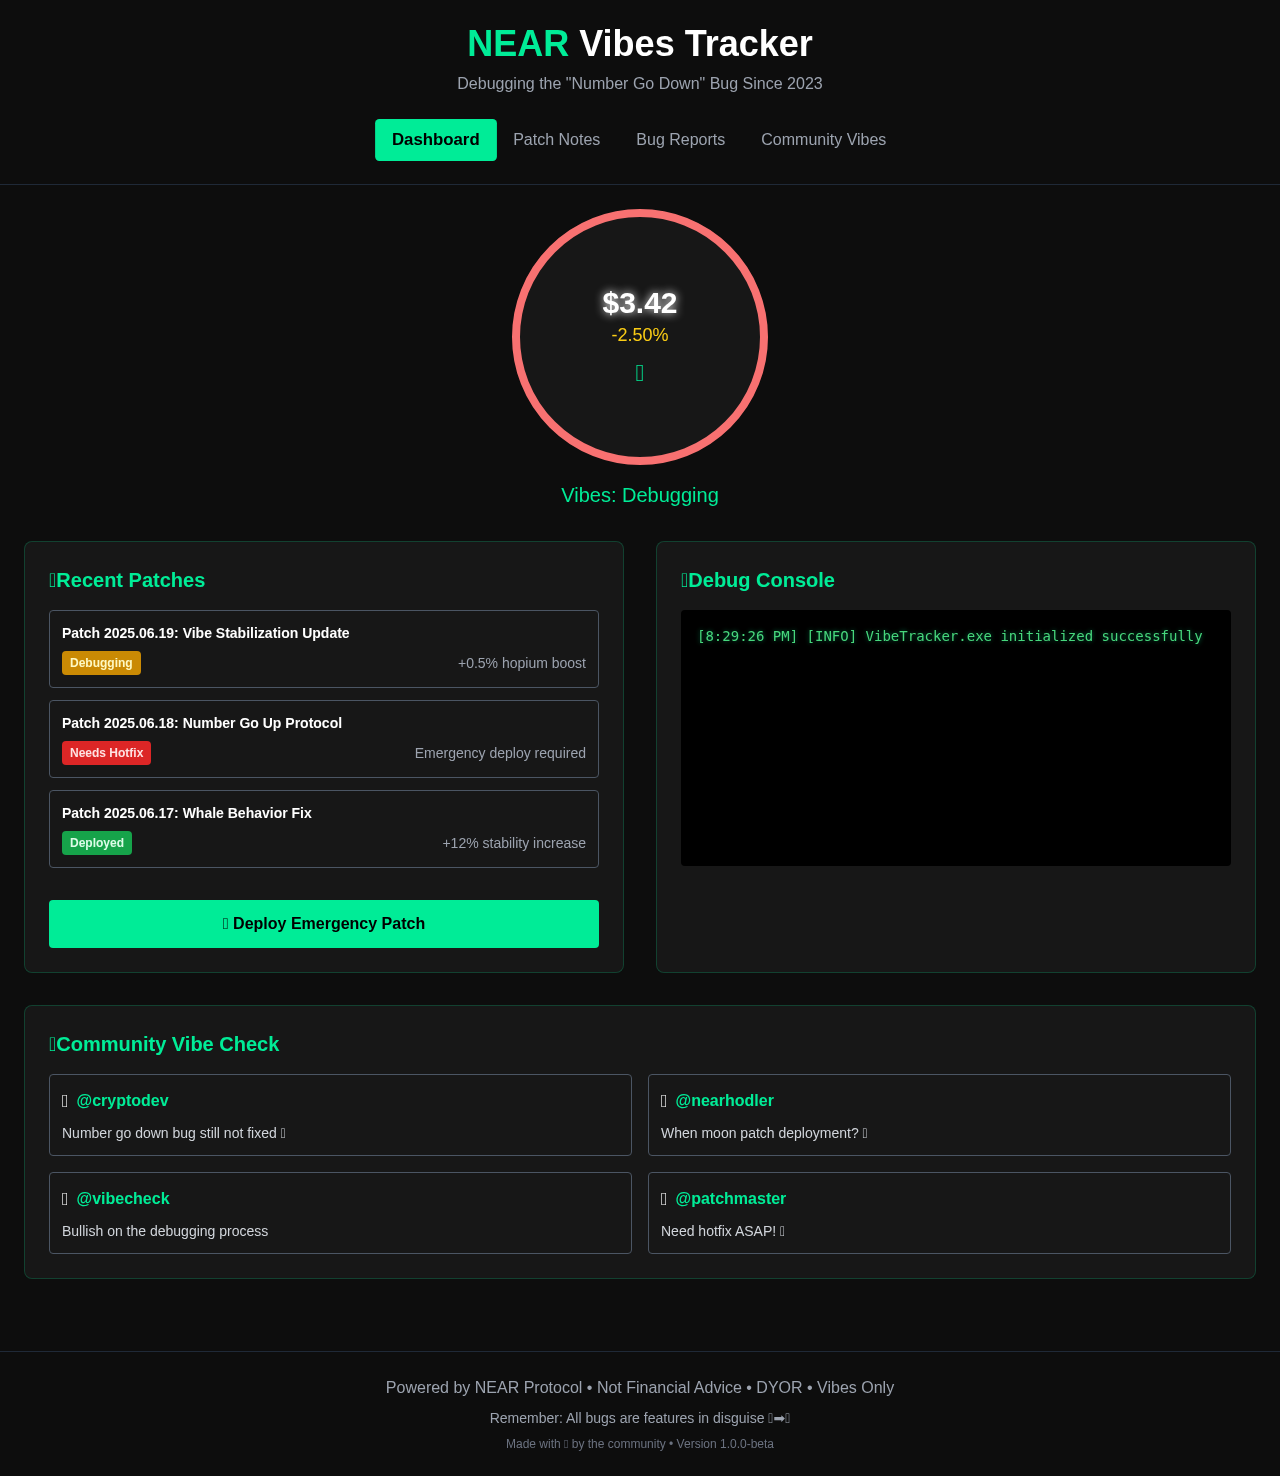Toggle the Debugging status badge

[x=100, y=662]
